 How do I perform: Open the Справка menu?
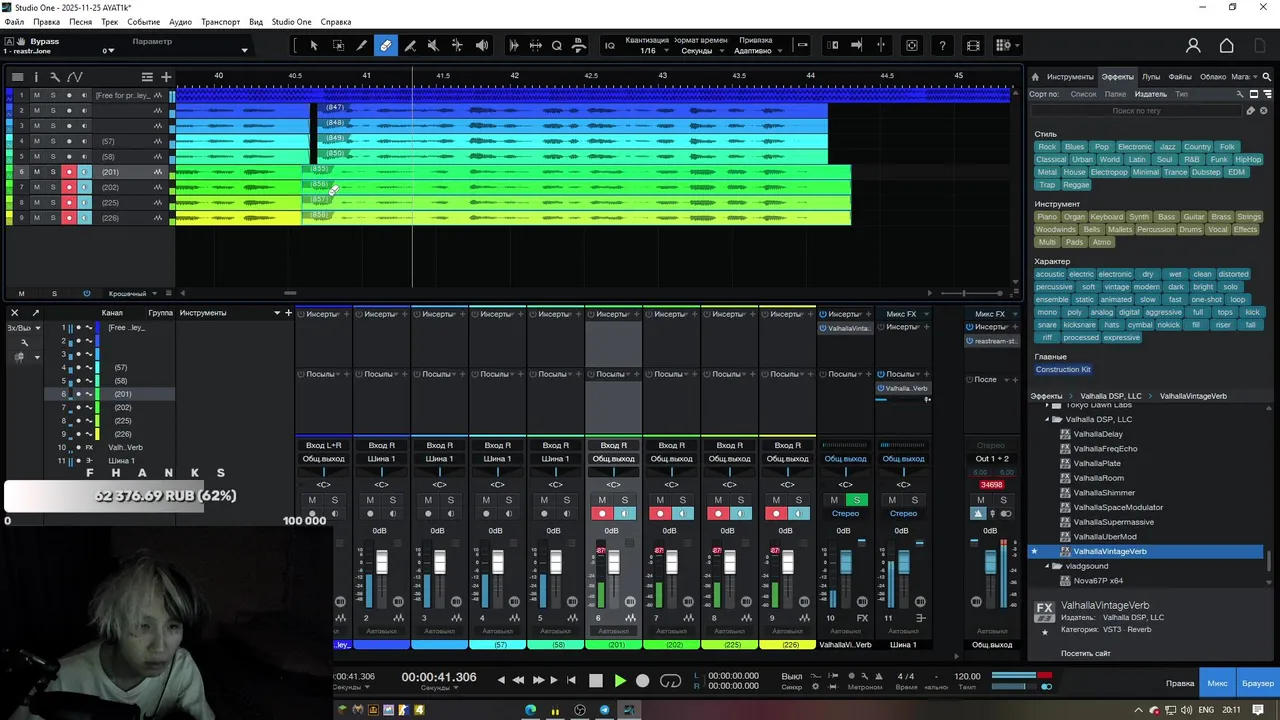coord(335,21)
